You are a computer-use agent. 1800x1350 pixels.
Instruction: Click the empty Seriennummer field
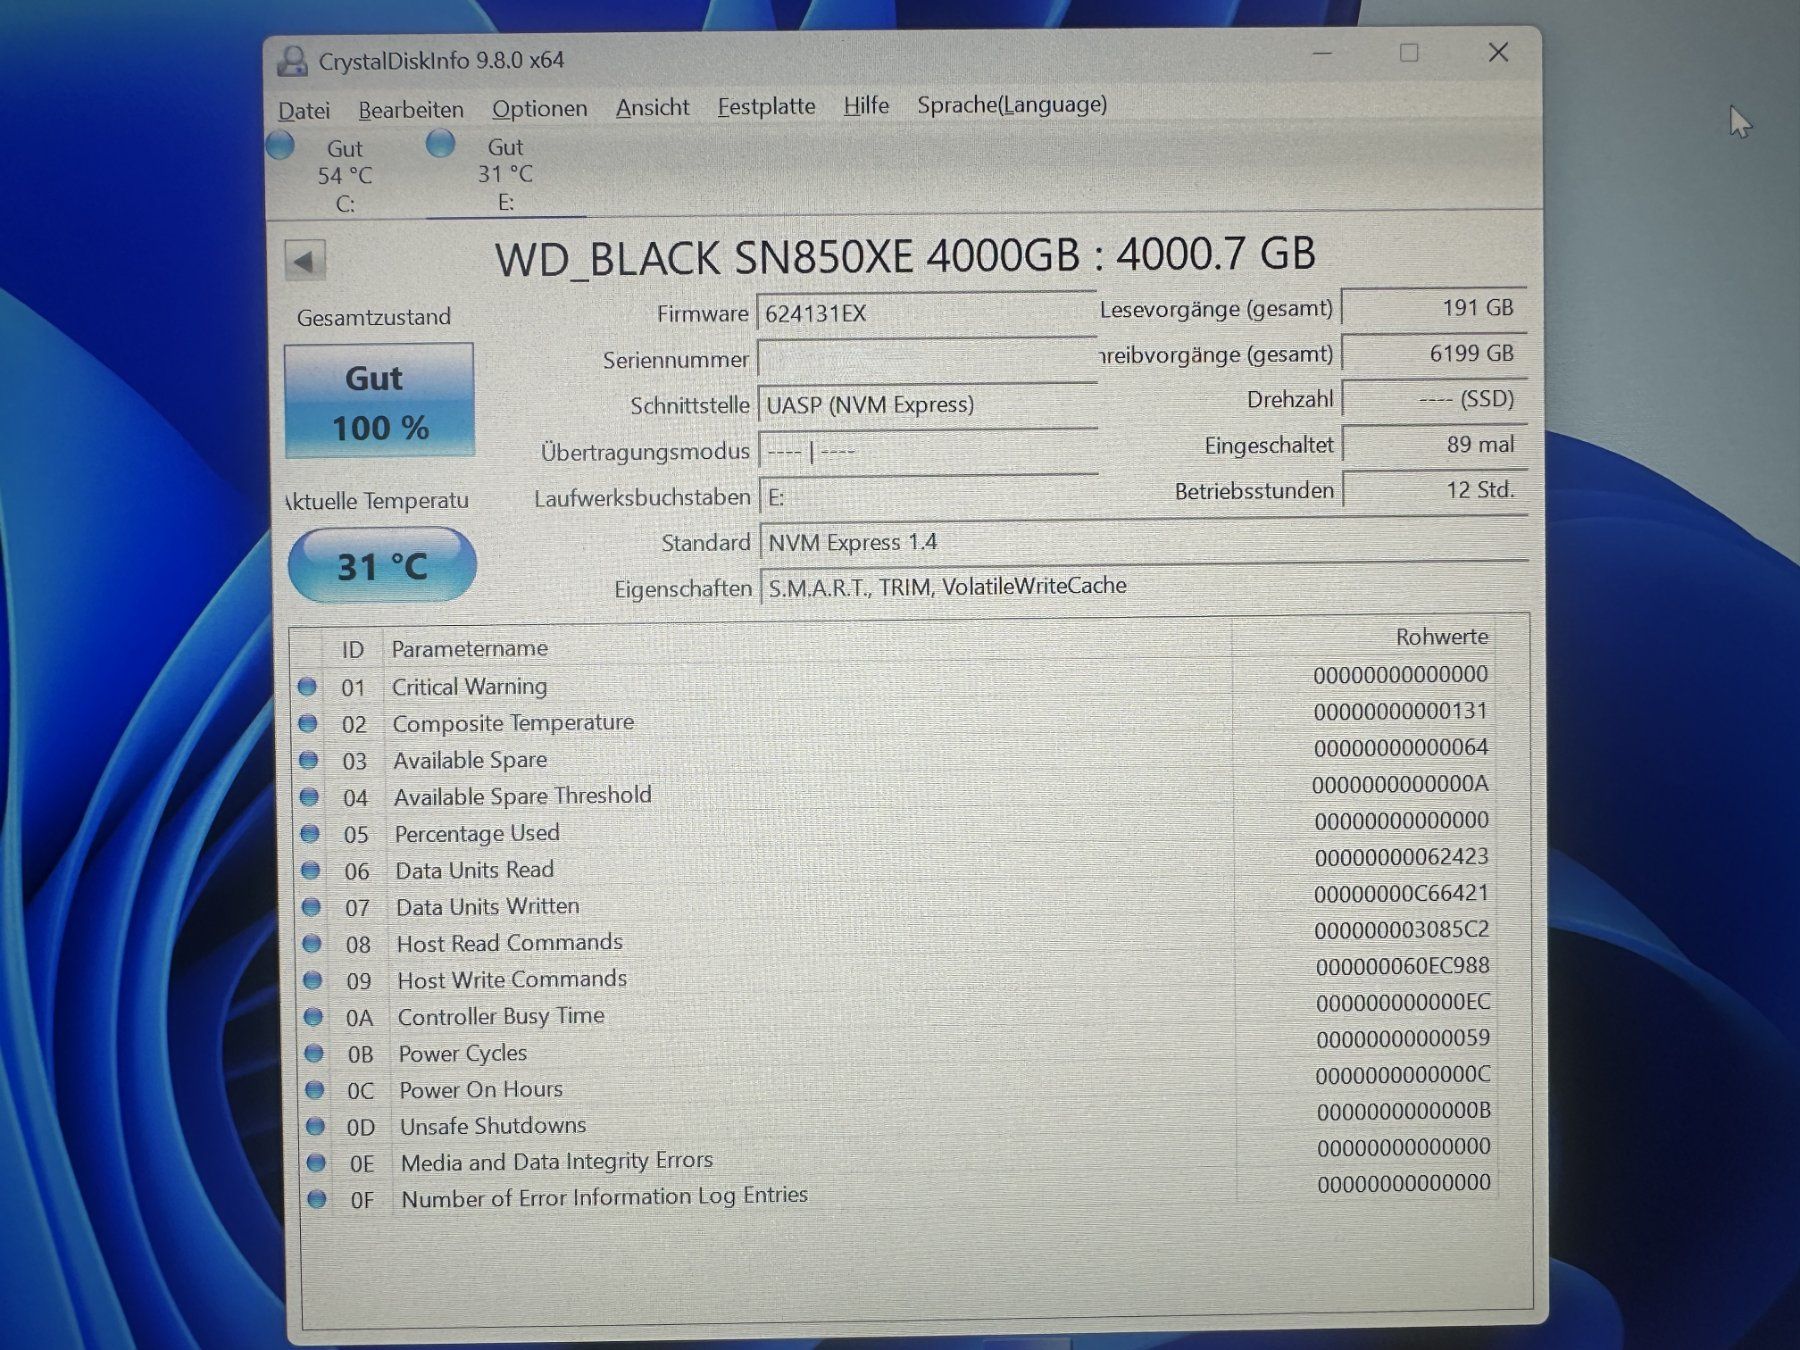(x=926, y=359)
